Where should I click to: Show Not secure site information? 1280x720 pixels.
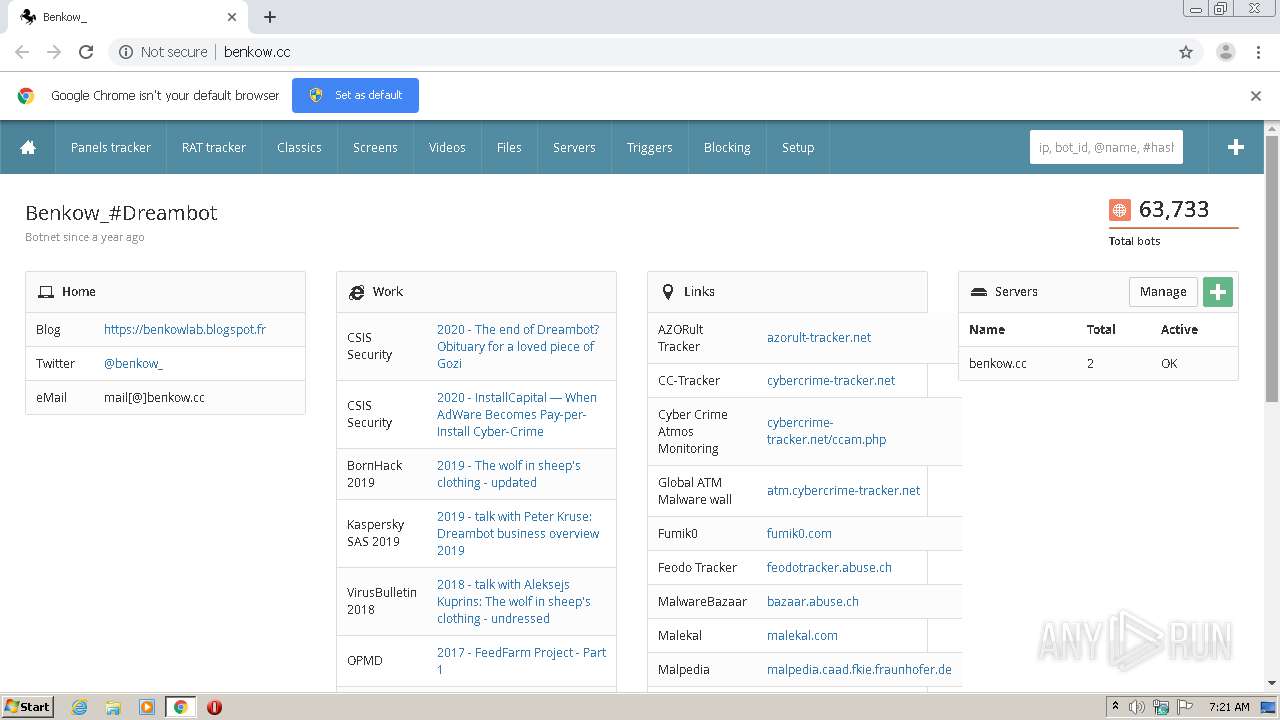coord(163,52)
